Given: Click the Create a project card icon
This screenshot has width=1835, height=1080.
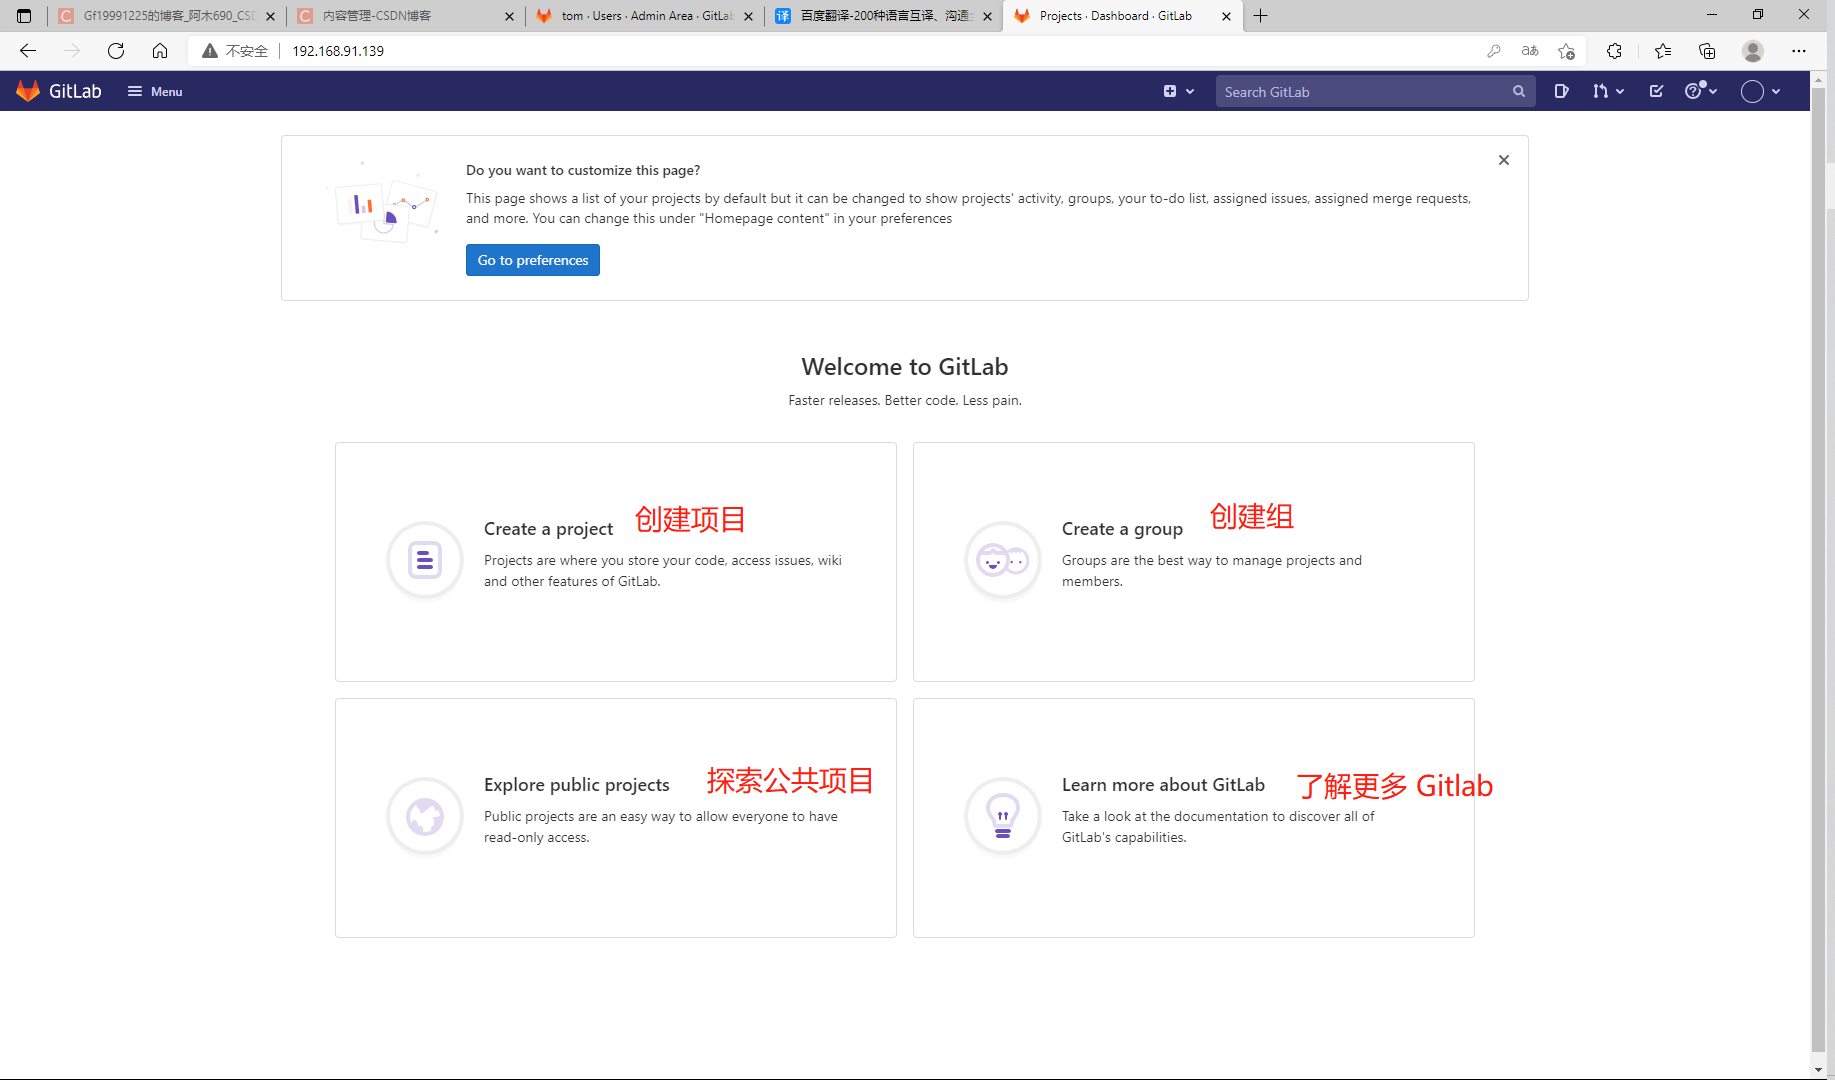Looking at the screenshot, I should [x=425, y=560].
